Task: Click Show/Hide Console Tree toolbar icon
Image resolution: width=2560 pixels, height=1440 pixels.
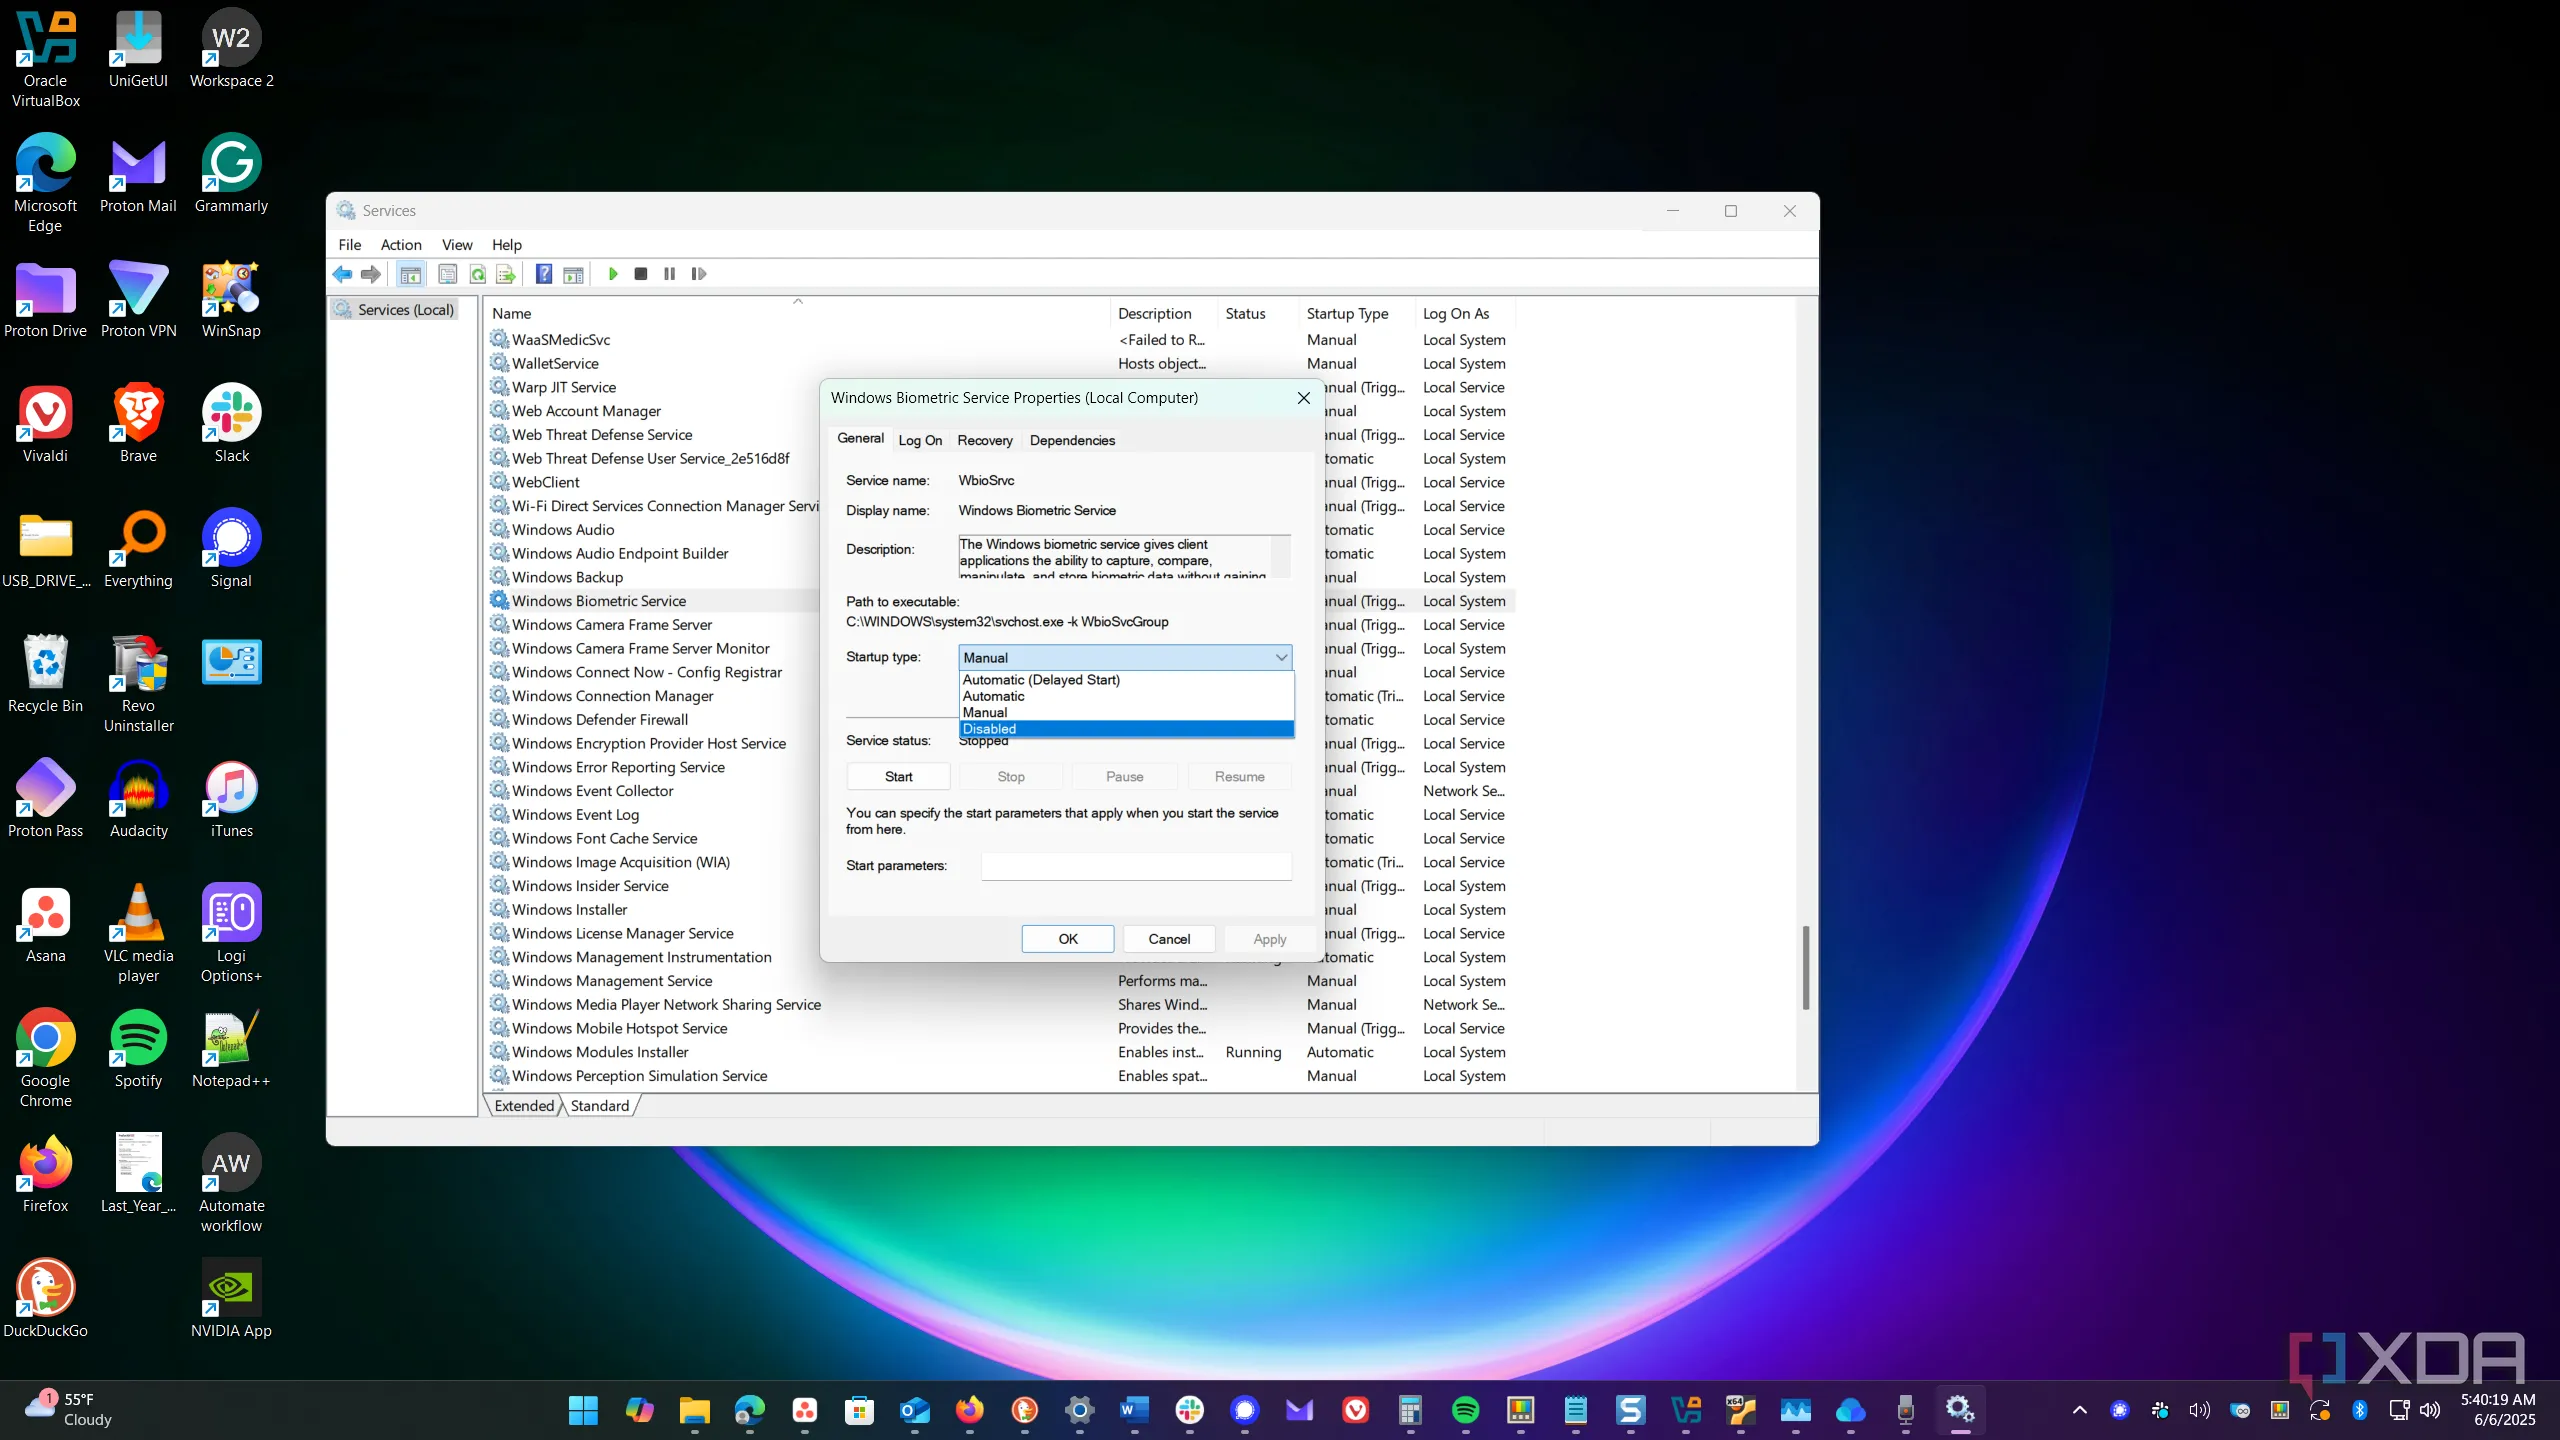Action: (x=410, y=274)
